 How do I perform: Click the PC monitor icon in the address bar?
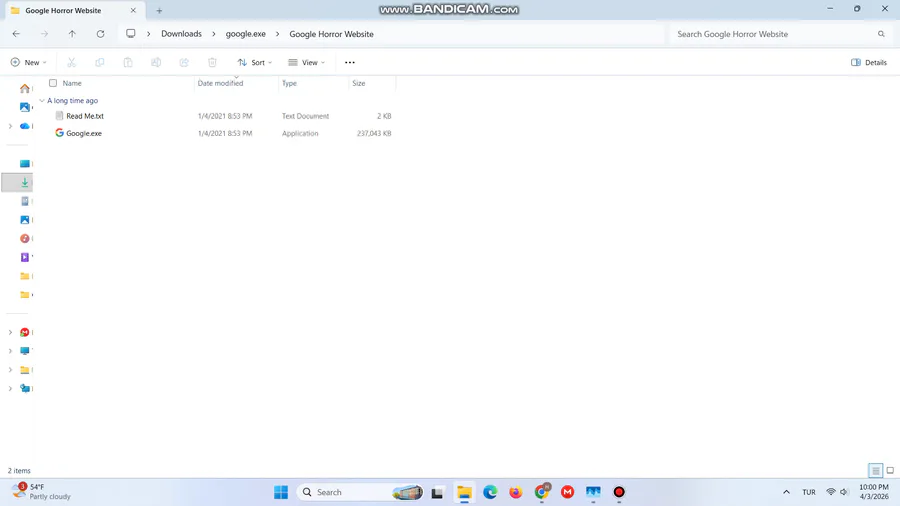[x=131, y=34]
